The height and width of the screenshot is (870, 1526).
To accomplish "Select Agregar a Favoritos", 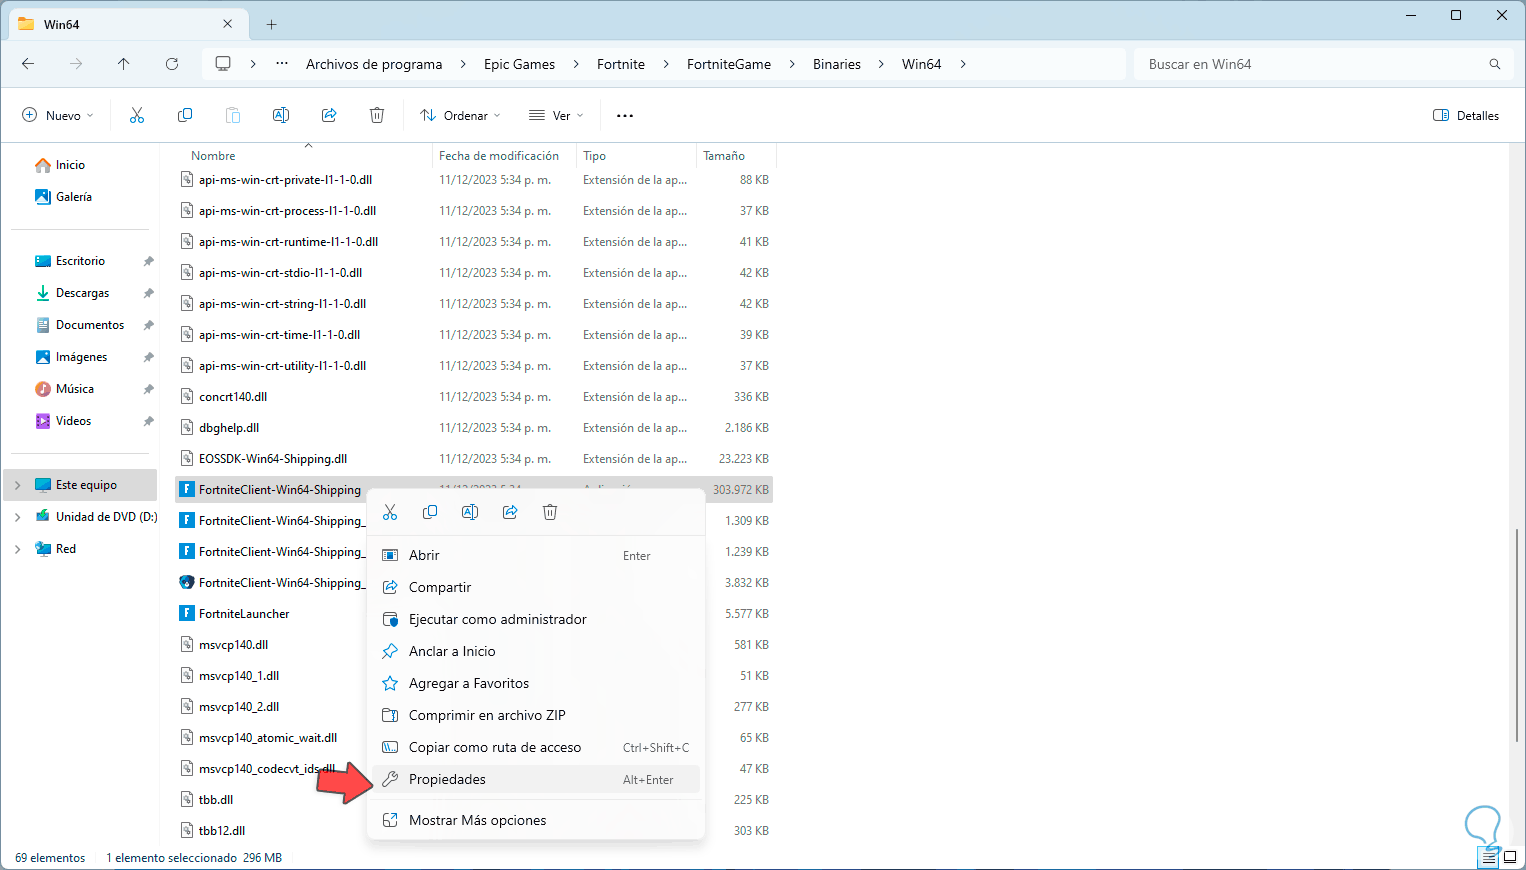I will (x=536, y=683).
